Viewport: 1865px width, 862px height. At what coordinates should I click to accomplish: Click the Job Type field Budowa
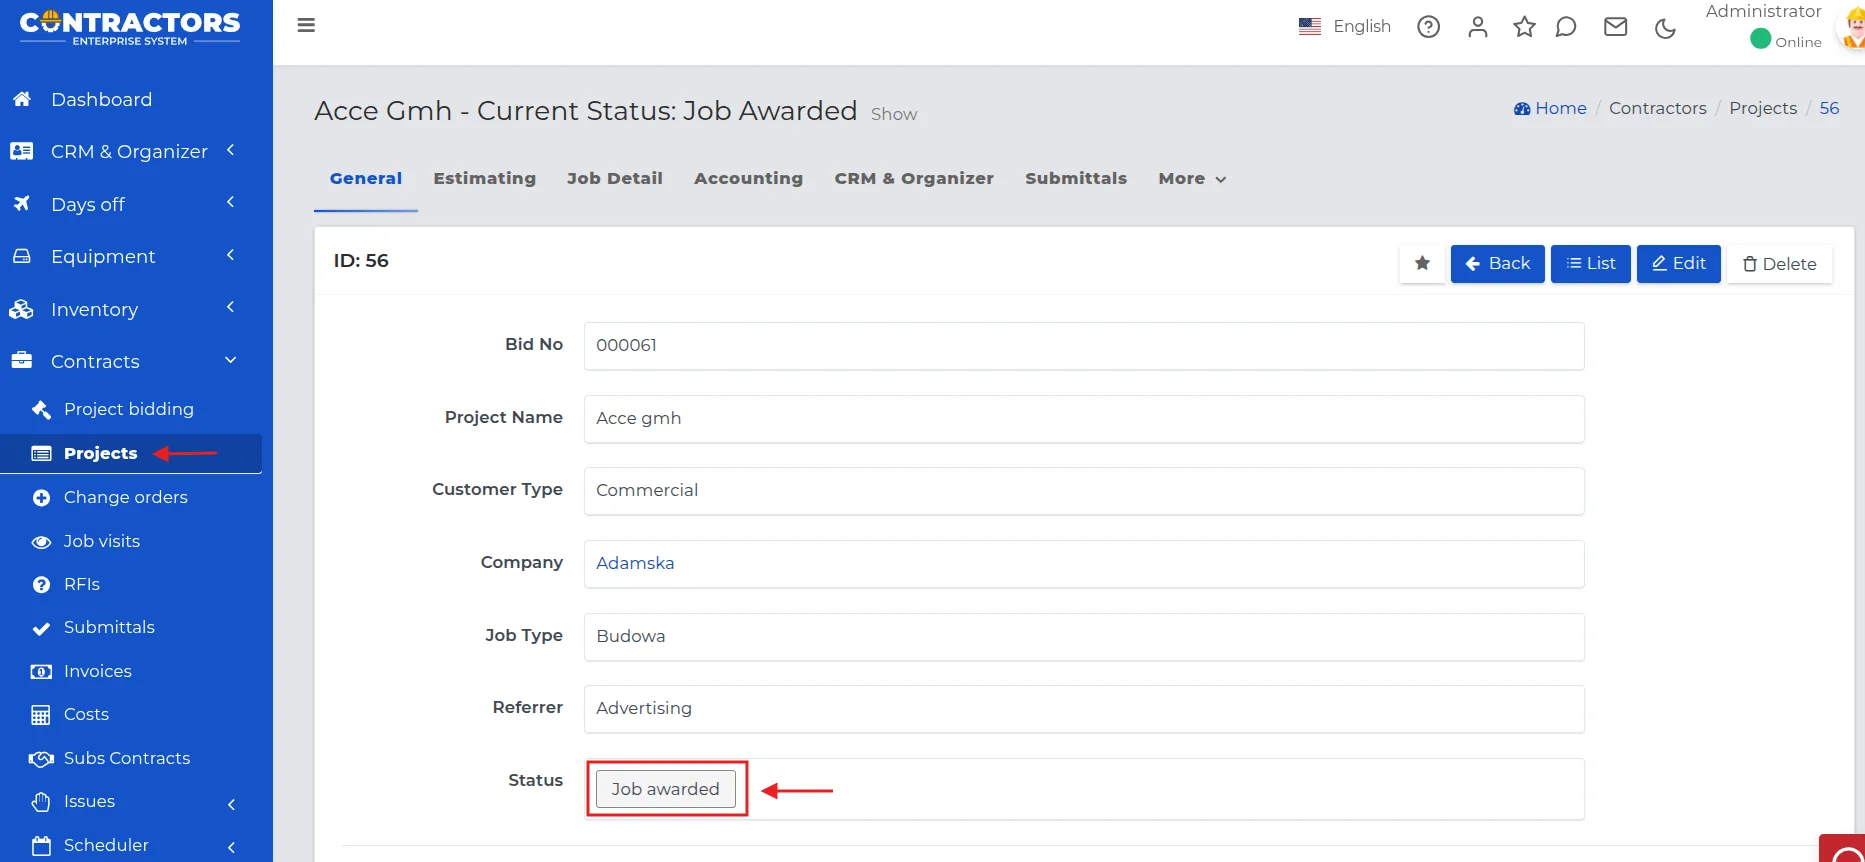[1084, 636]
